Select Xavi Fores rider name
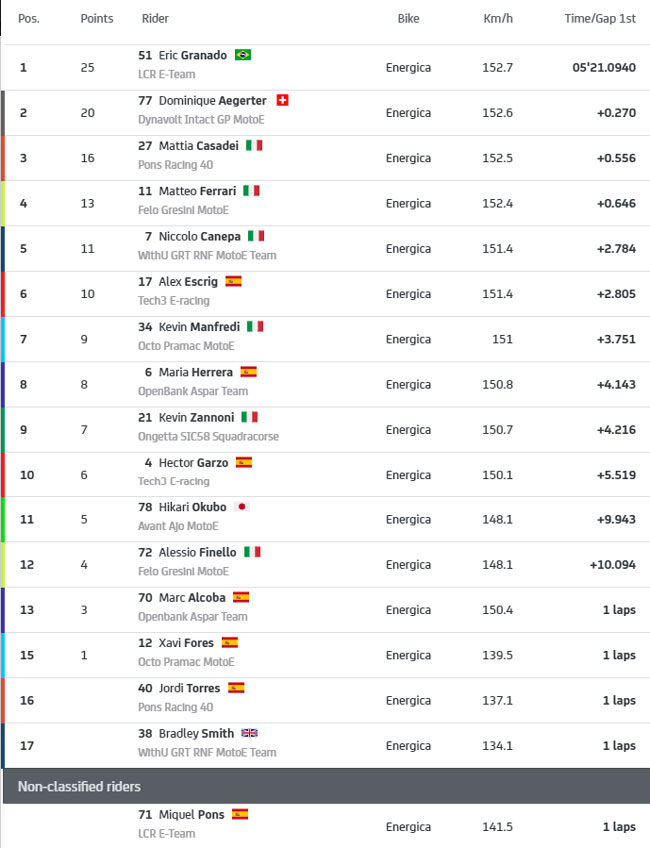Screen dimensions: 650x848 click(186, 643)
